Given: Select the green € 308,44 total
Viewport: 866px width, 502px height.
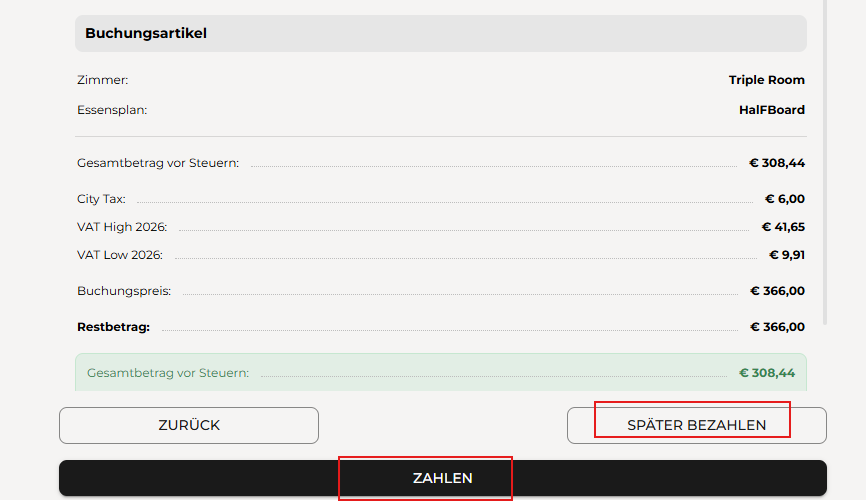Looking at the screenshot, I should click(767, 373).
